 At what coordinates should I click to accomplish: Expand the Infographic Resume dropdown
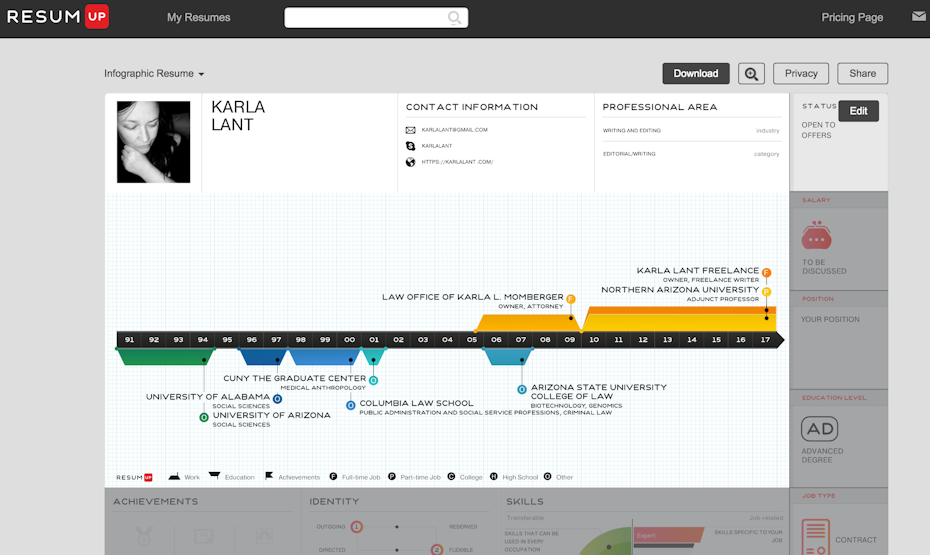(154, 74)
